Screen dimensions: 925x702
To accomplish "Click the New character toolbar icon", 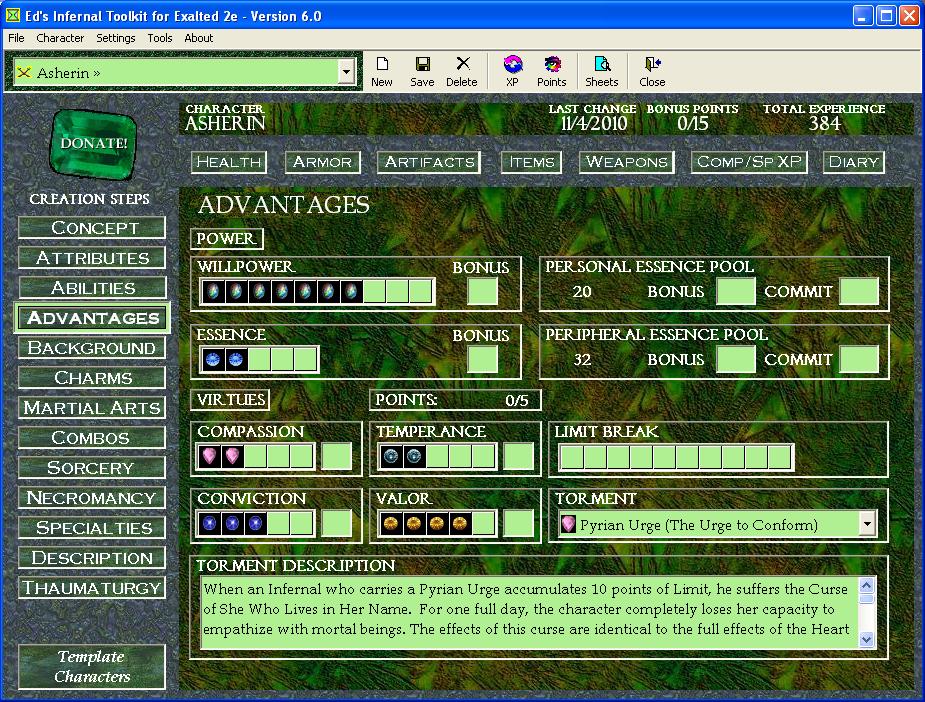I will coord(382,71).
